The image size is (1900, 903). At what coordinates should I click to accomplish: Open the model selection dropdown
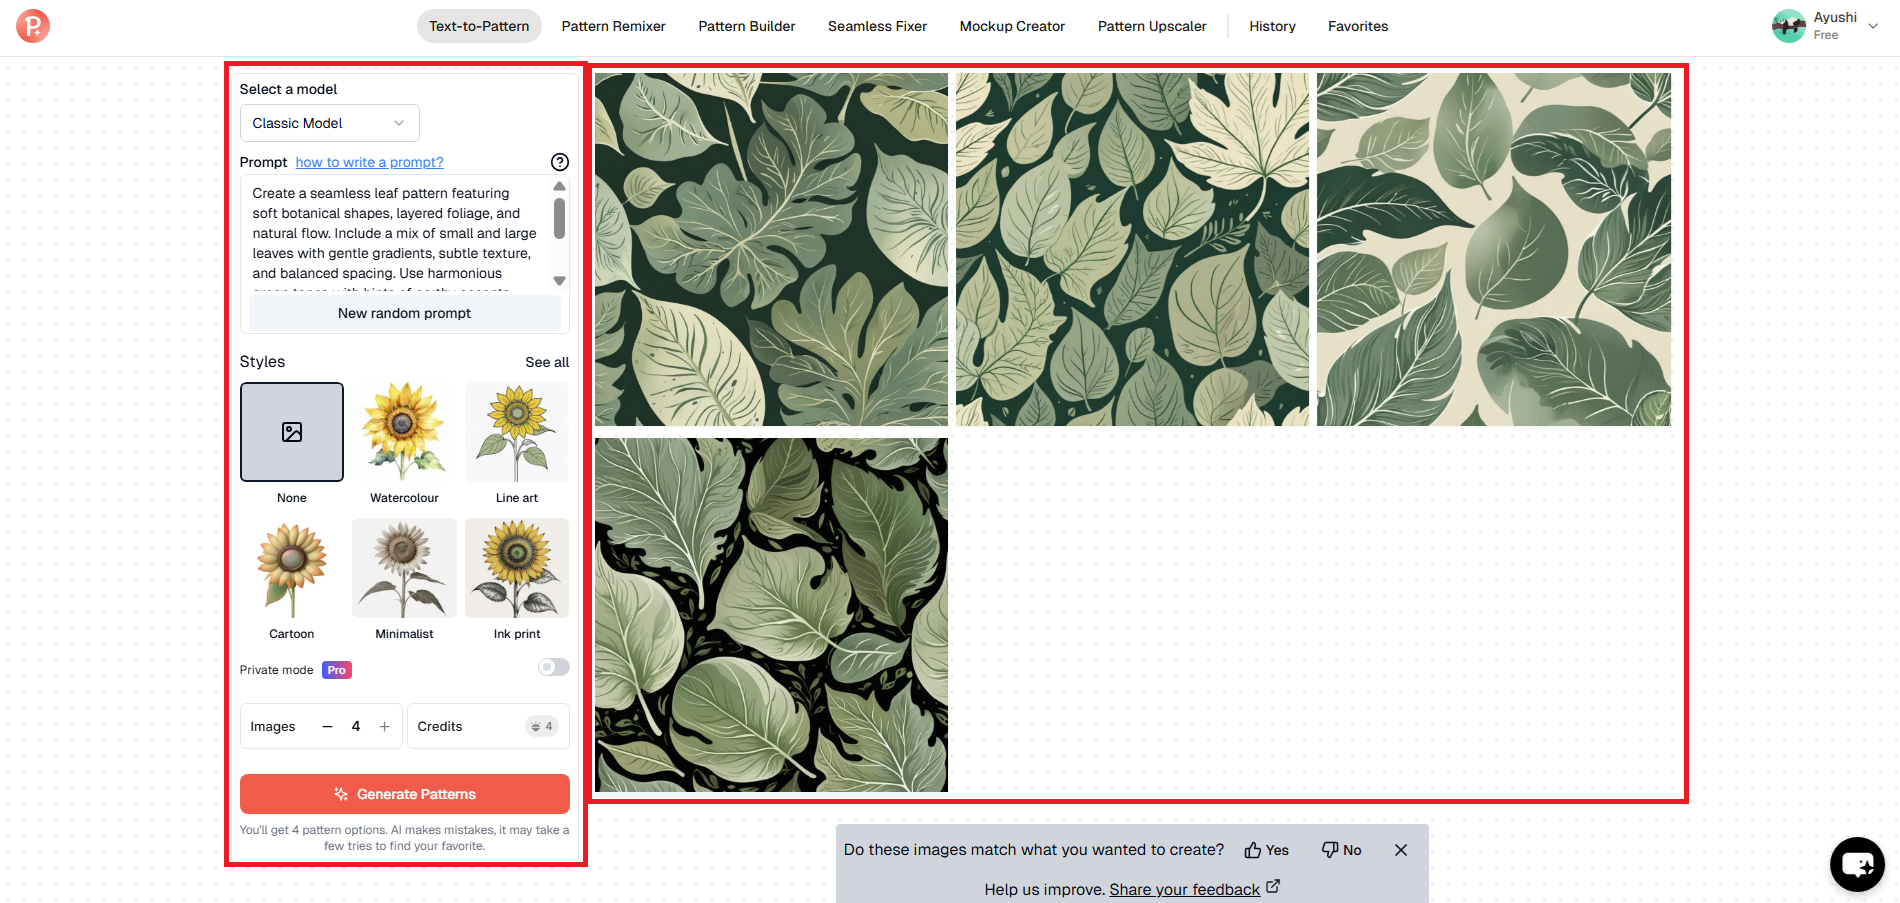point(328,123)
